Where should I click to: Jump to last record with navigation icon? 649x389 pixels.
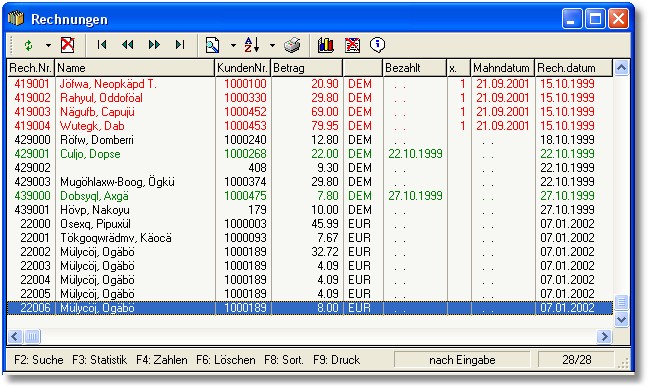click(180, 44)
